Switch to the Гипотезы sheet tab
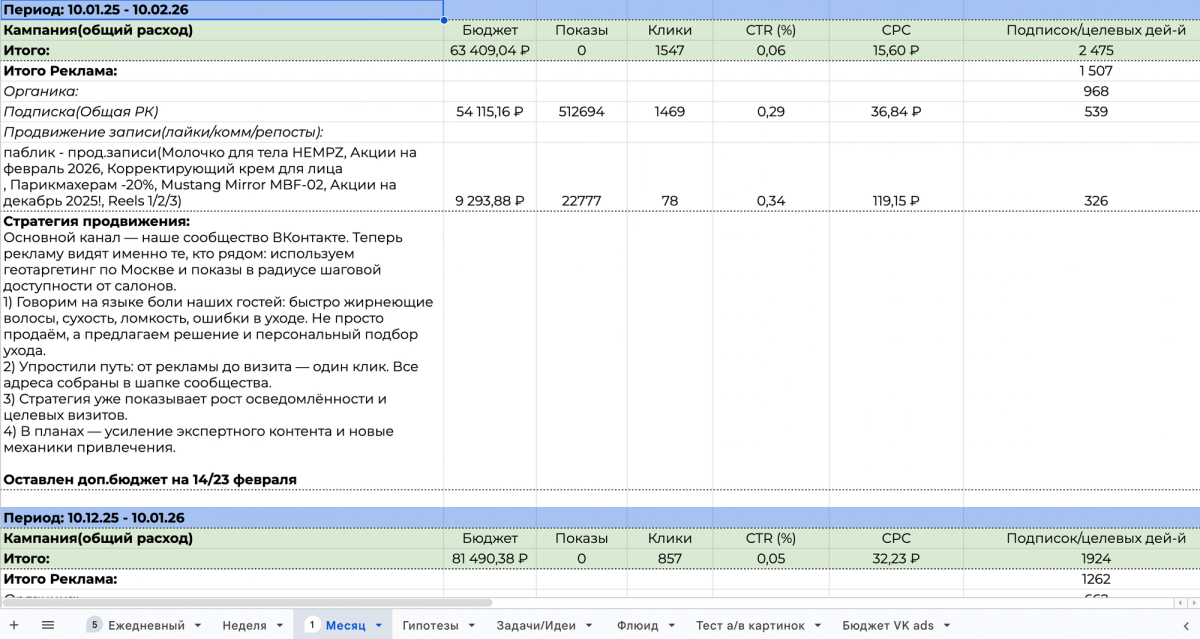Image resolution: width=1200 pixels, height=639 pixels. 430,625
